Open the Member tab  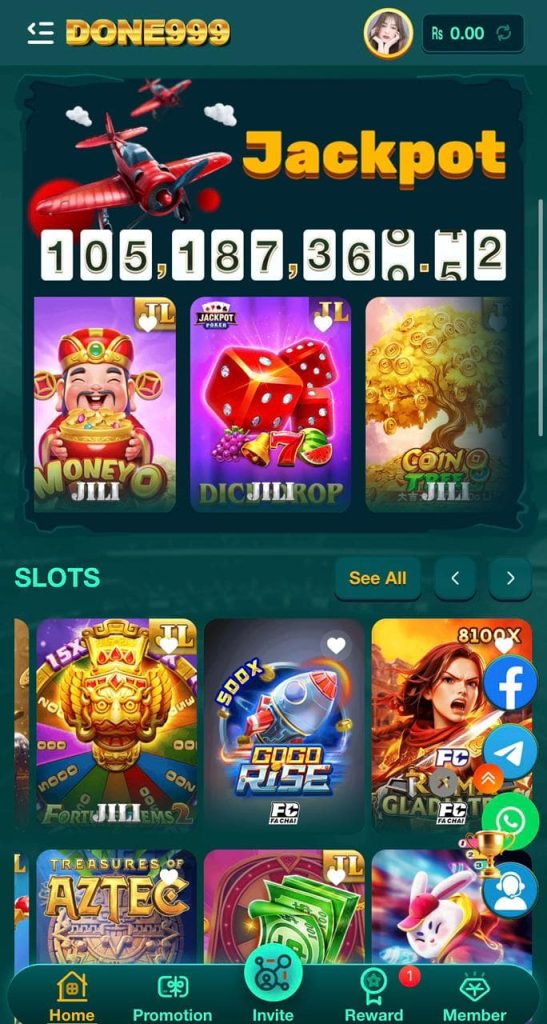point(475,997)
